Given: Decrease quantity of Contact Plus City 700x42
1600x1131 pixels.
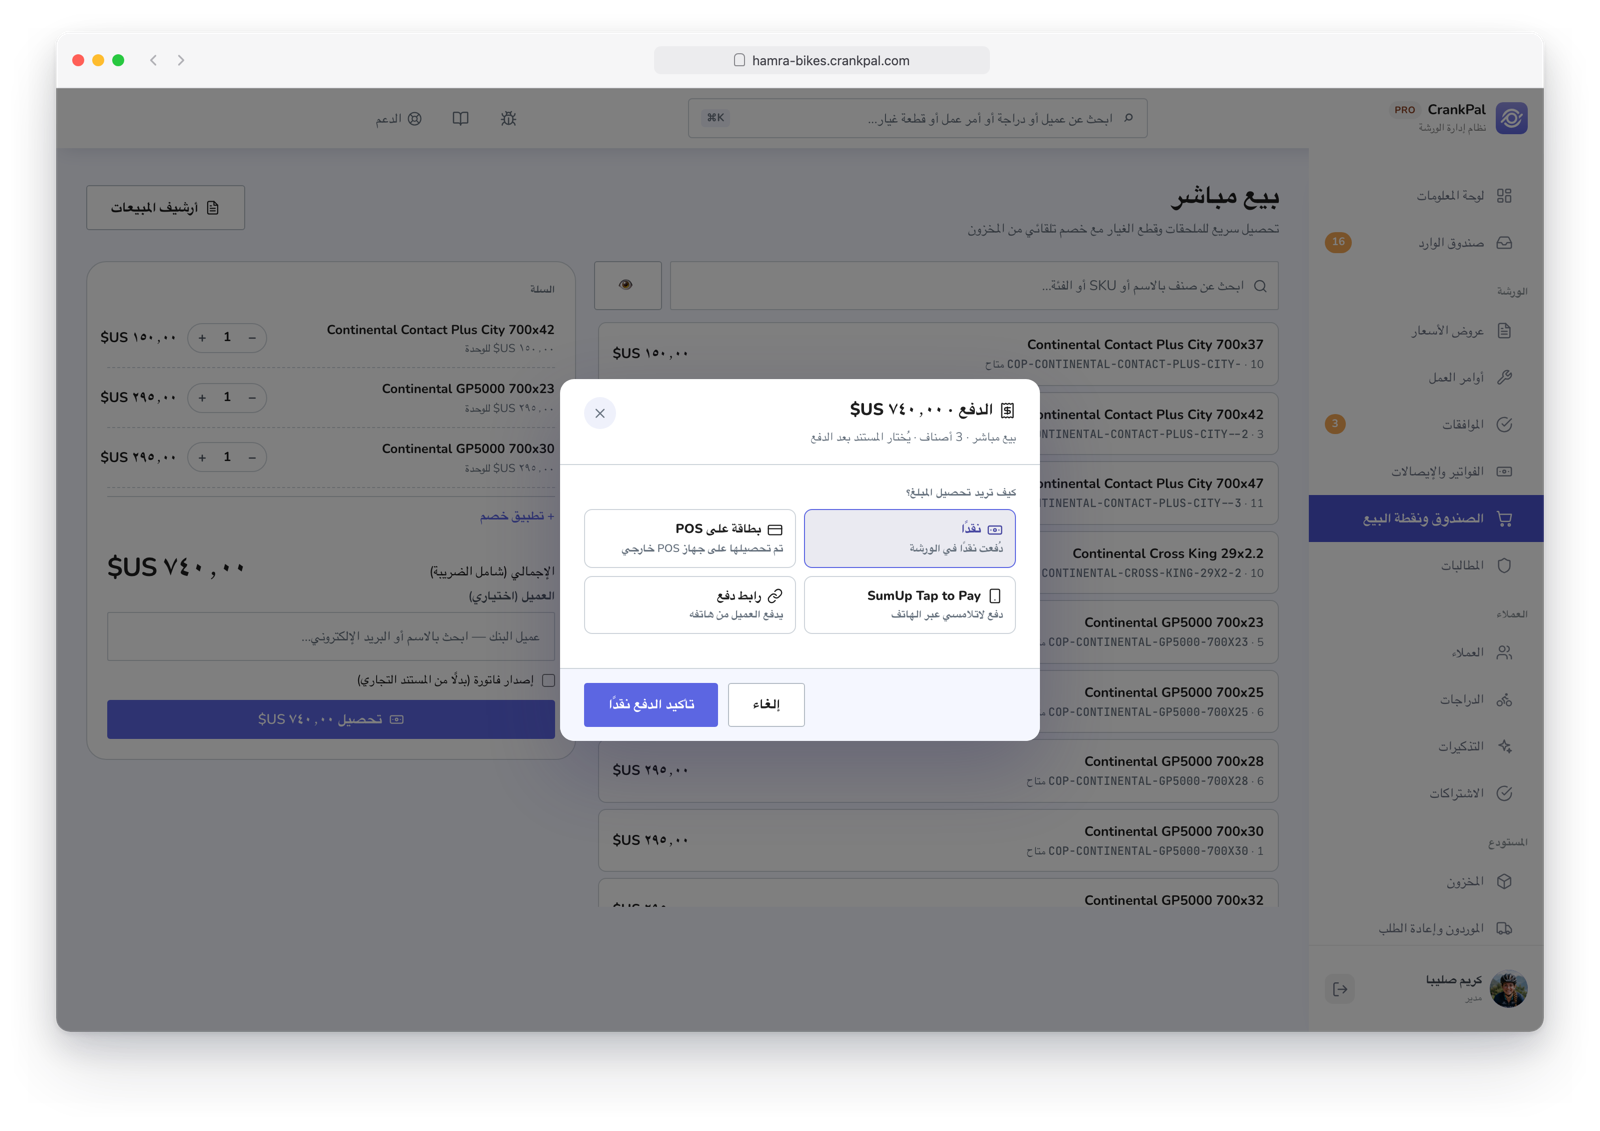Looking at the screenshot, I should coord(252,338).
